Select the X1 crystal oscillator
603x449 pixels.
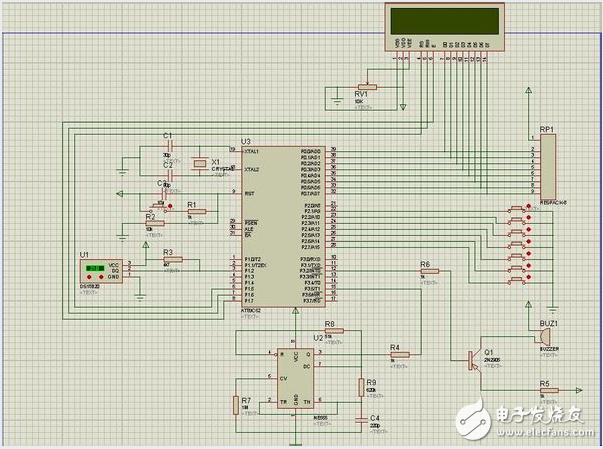pos(201,163)
